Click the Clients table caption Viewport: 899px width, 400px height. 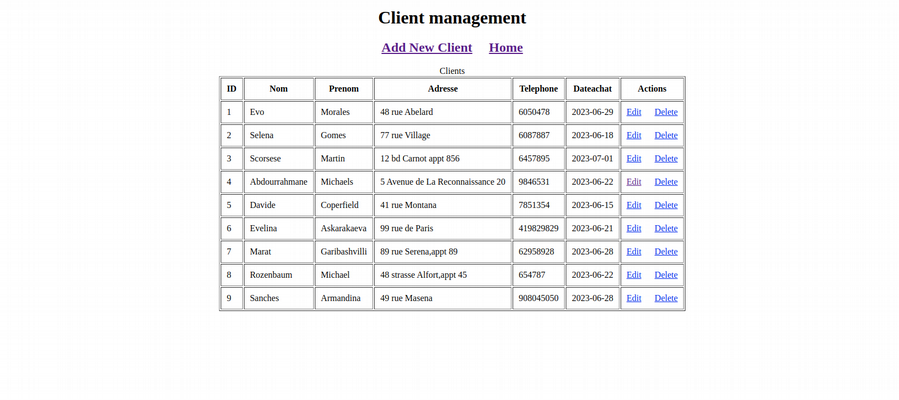coord(452,71)
